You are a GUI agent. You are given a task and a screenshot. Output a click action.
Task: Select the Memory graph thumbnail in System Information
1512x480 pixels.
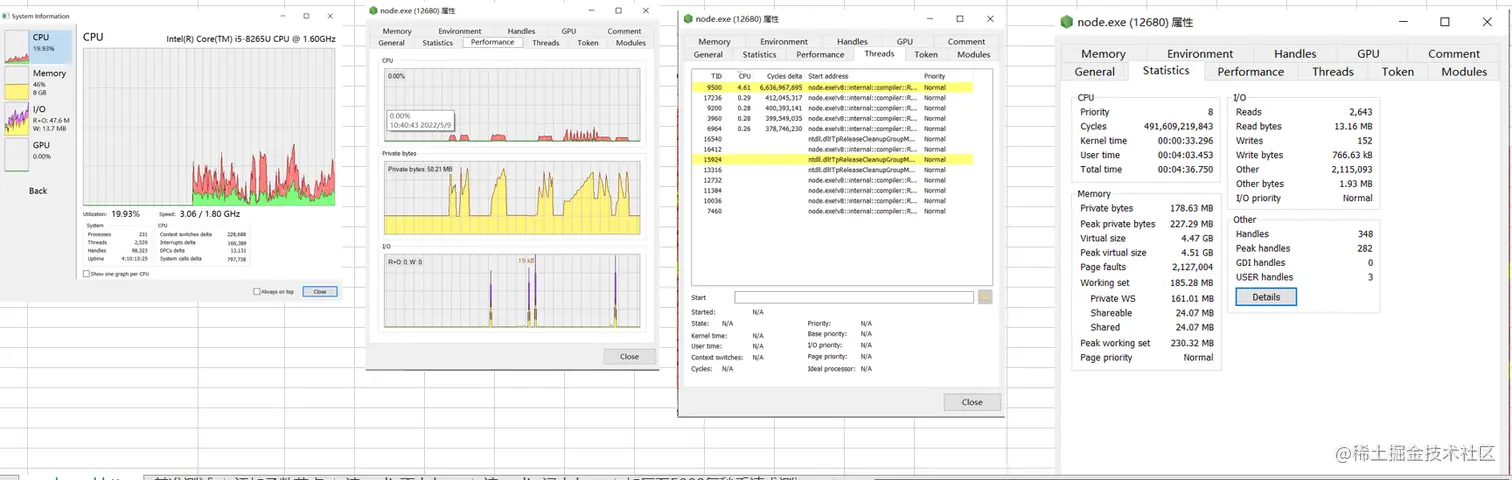[17, 83]
